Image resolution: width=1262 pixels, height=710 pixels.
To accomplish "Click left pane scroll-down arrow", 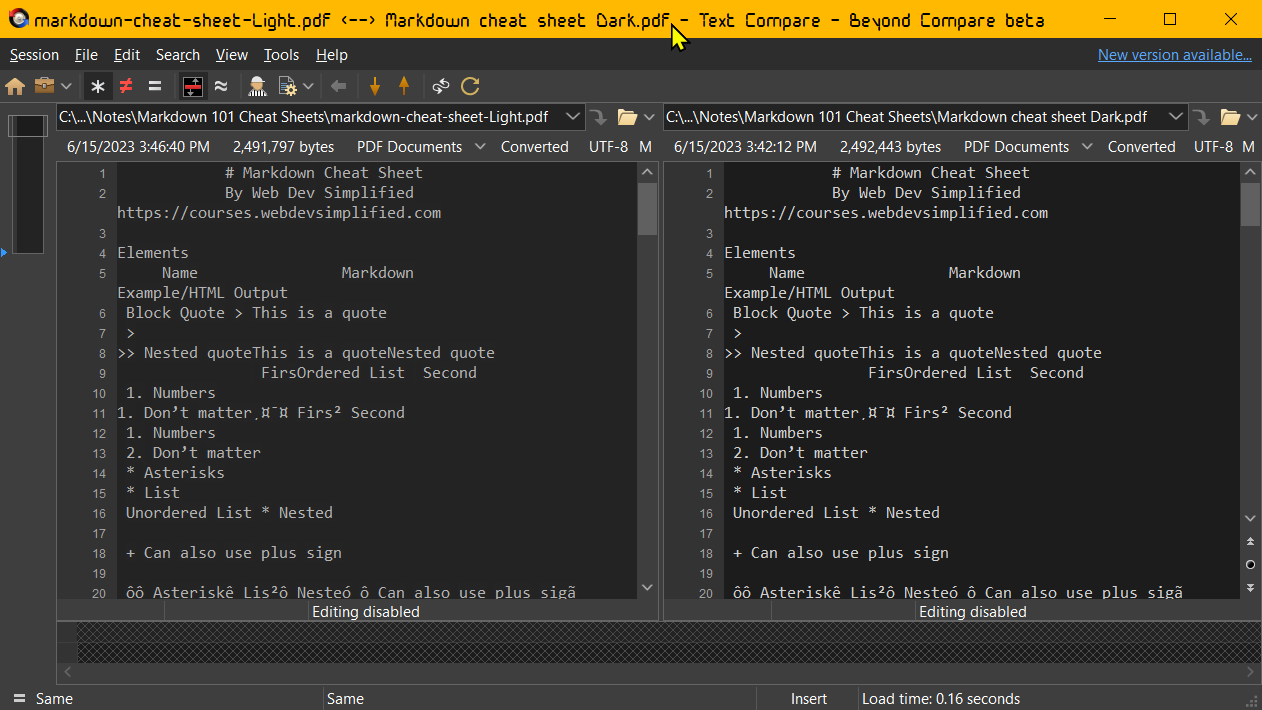I will 647,587.
